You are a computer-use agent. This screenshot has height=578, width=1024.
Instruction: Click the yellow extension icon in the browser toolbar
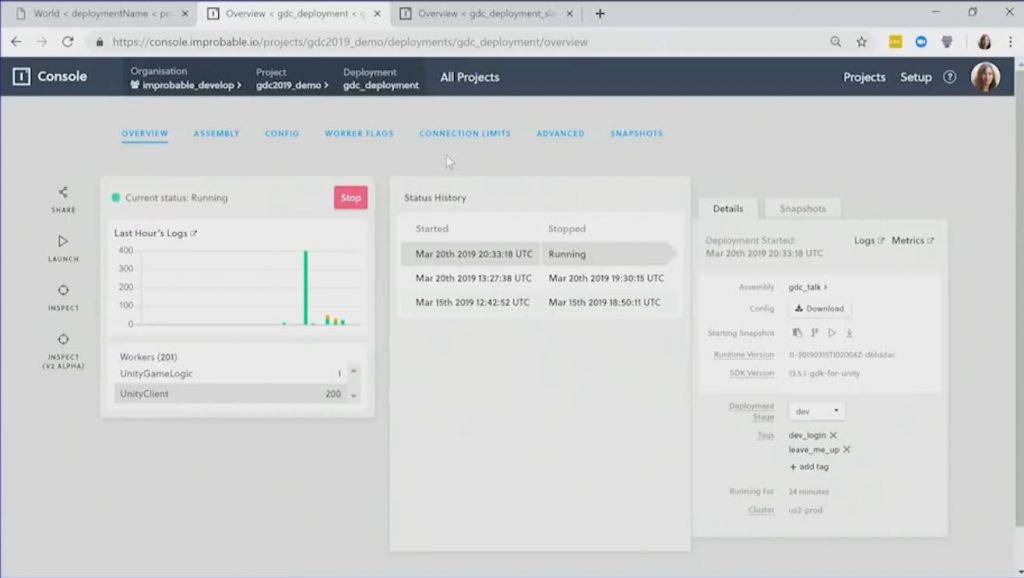pyautogui.click(x=895, y=42)
